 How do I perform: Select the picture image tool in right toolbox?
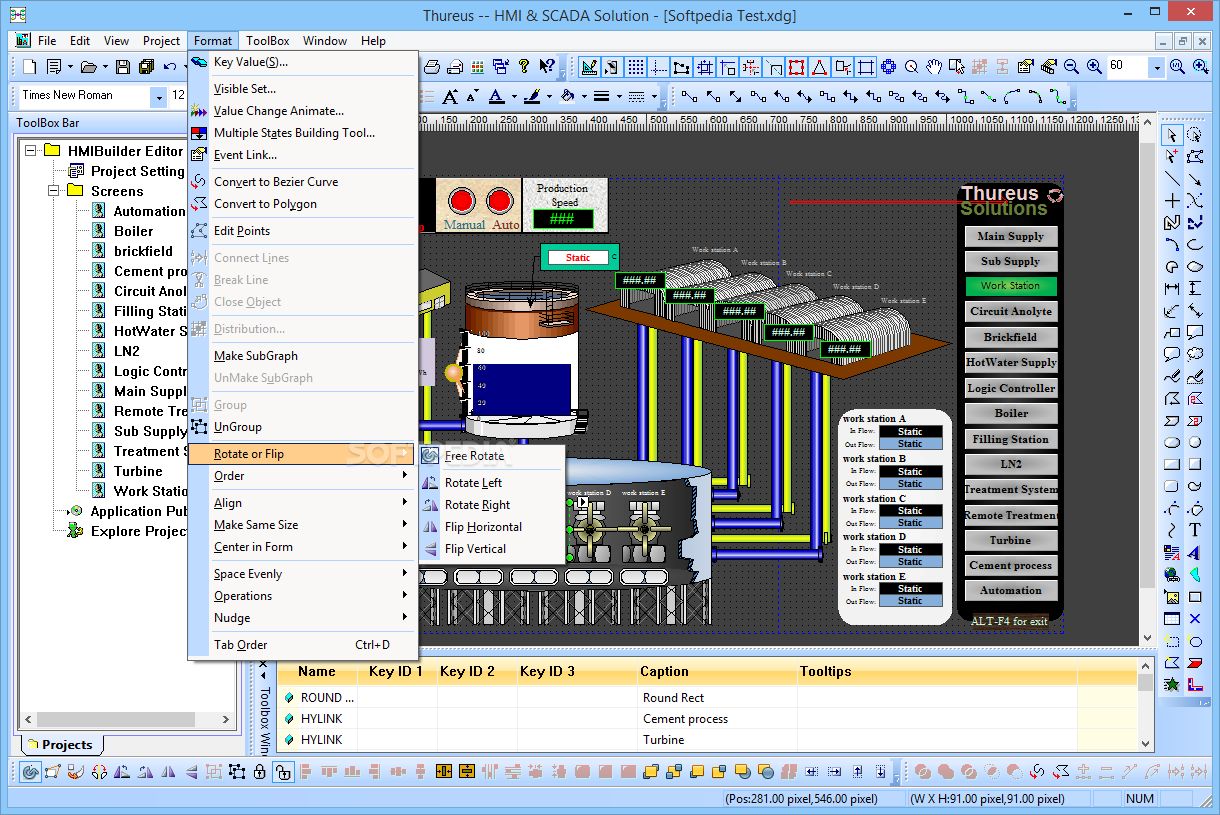coord(1172,596)
